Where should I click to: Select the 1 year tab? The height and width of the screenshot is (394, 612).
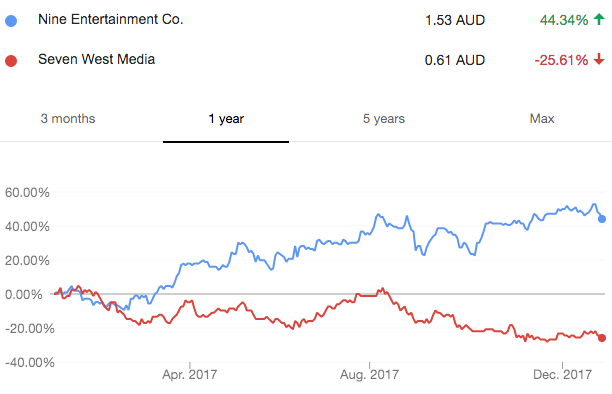click(x=226, y=119)
